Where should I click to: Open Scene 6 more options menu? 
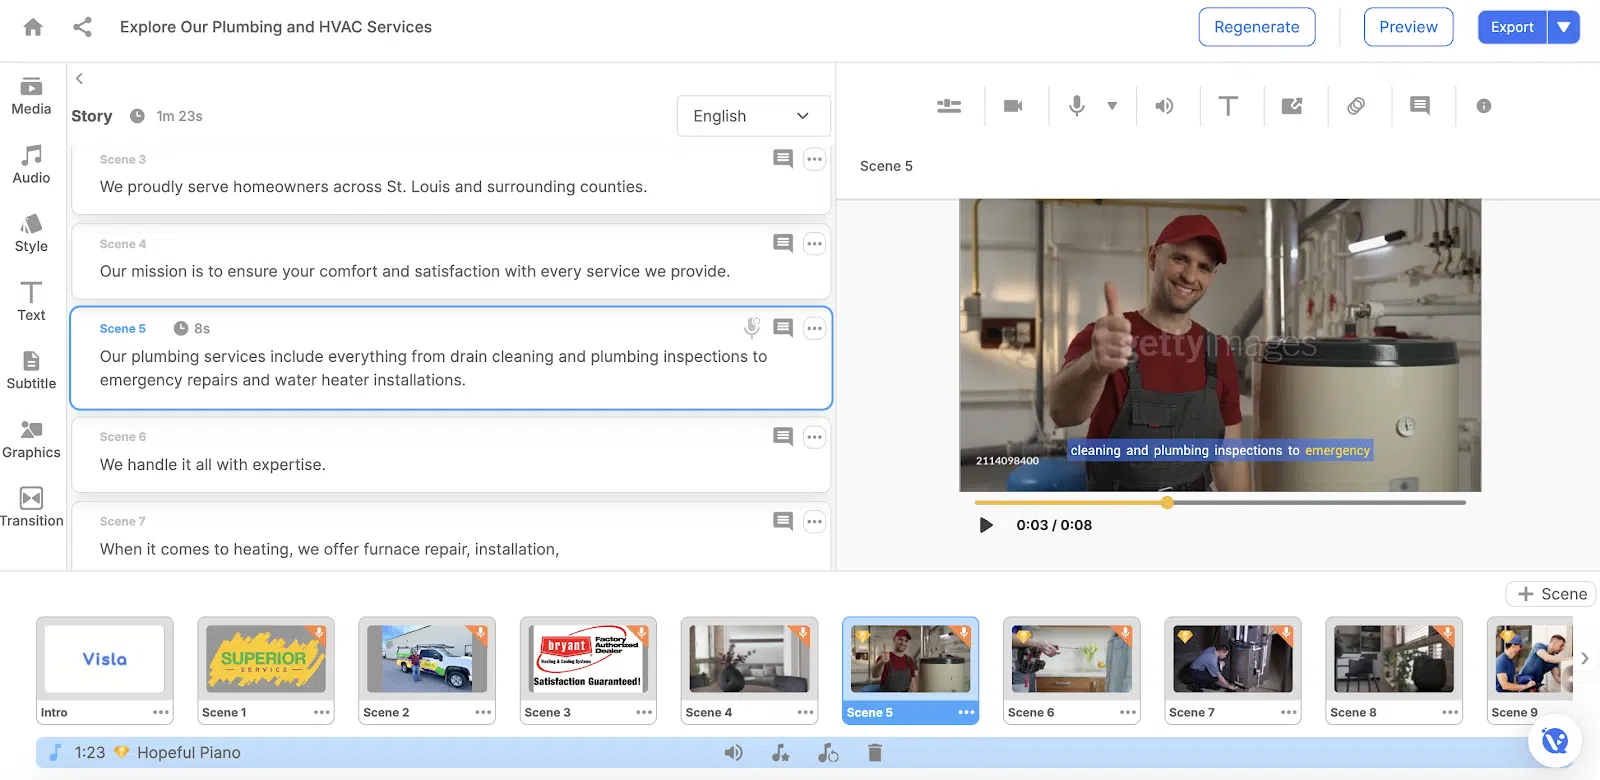[x=814, y=437]
